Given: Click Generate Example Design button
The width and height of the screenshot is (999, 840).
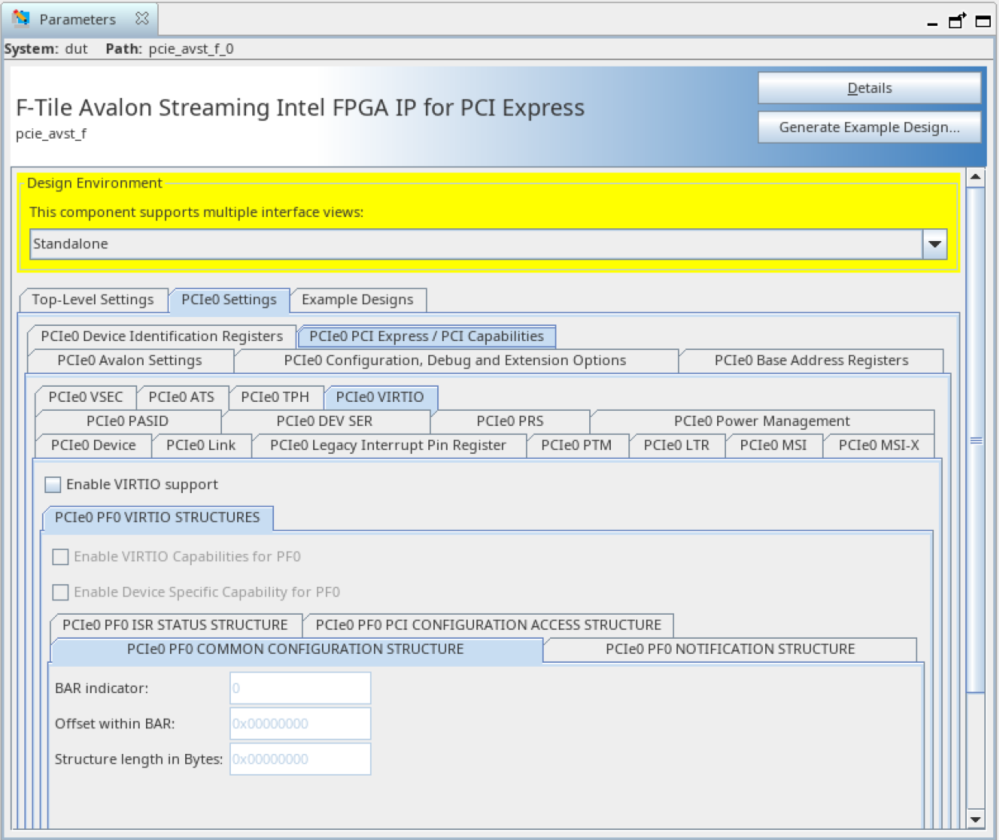Looking at the screenshot, I should click(x=869, y=127).
